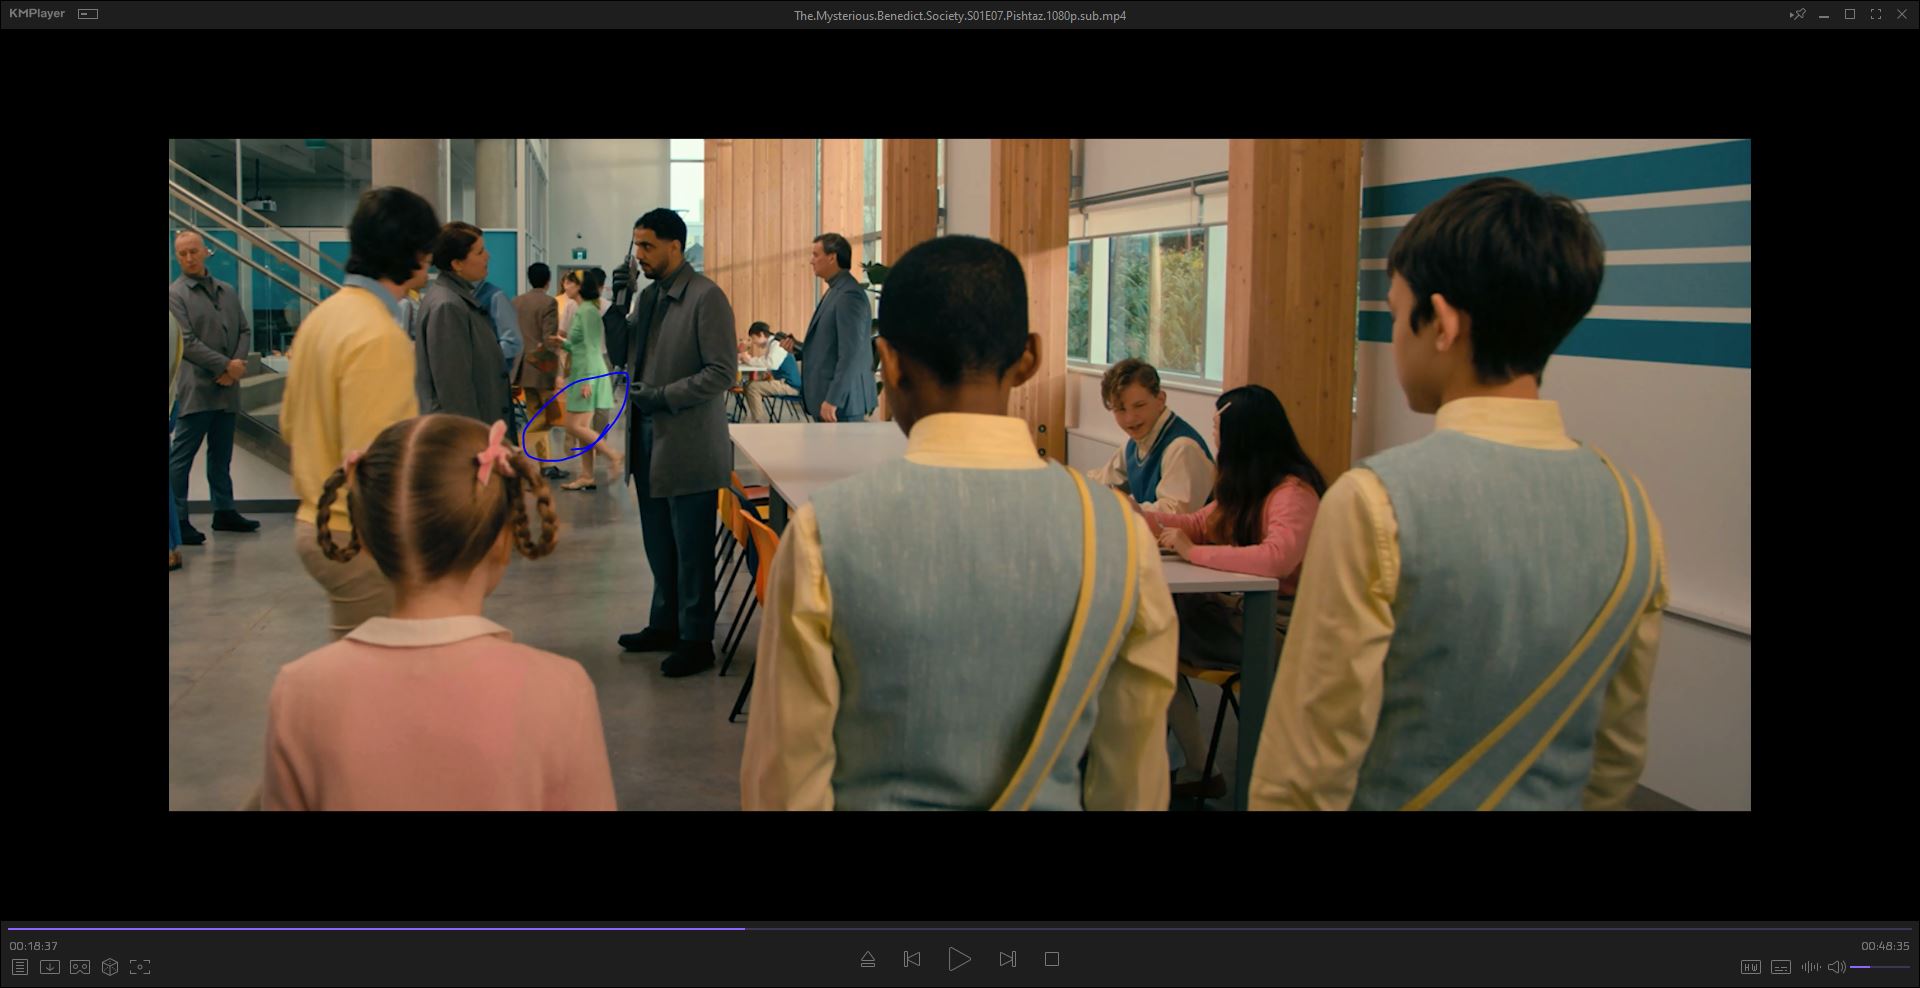Skip to the next track
This screenshot has height=988, width=1920.
[x=1007, y=959]
